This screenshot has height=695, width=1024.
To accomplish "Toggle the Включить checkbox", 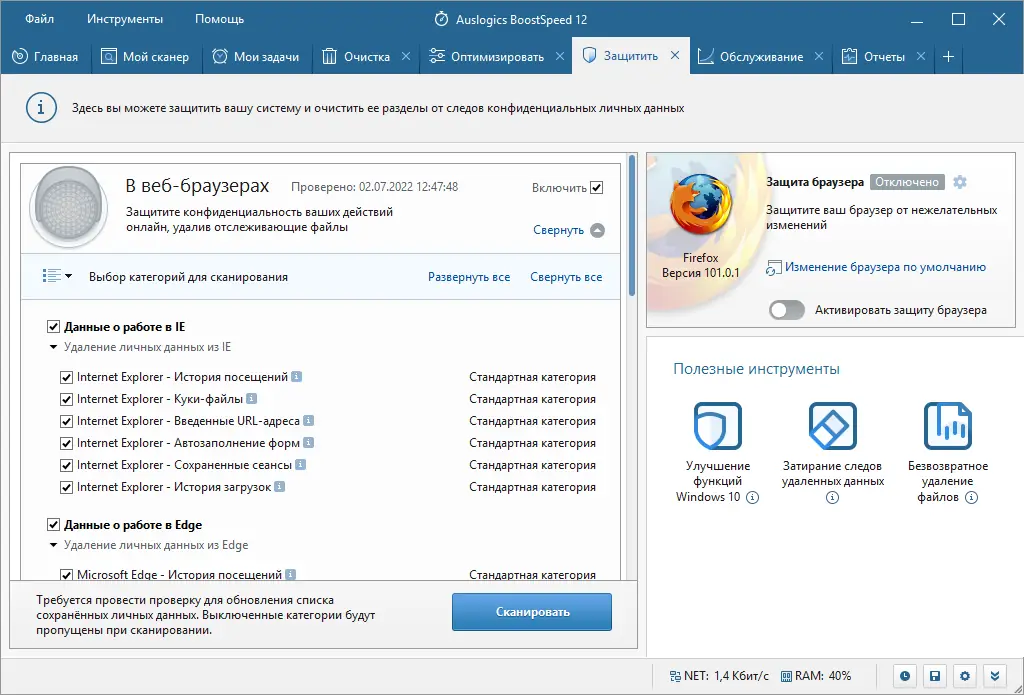I will point(596,188).
